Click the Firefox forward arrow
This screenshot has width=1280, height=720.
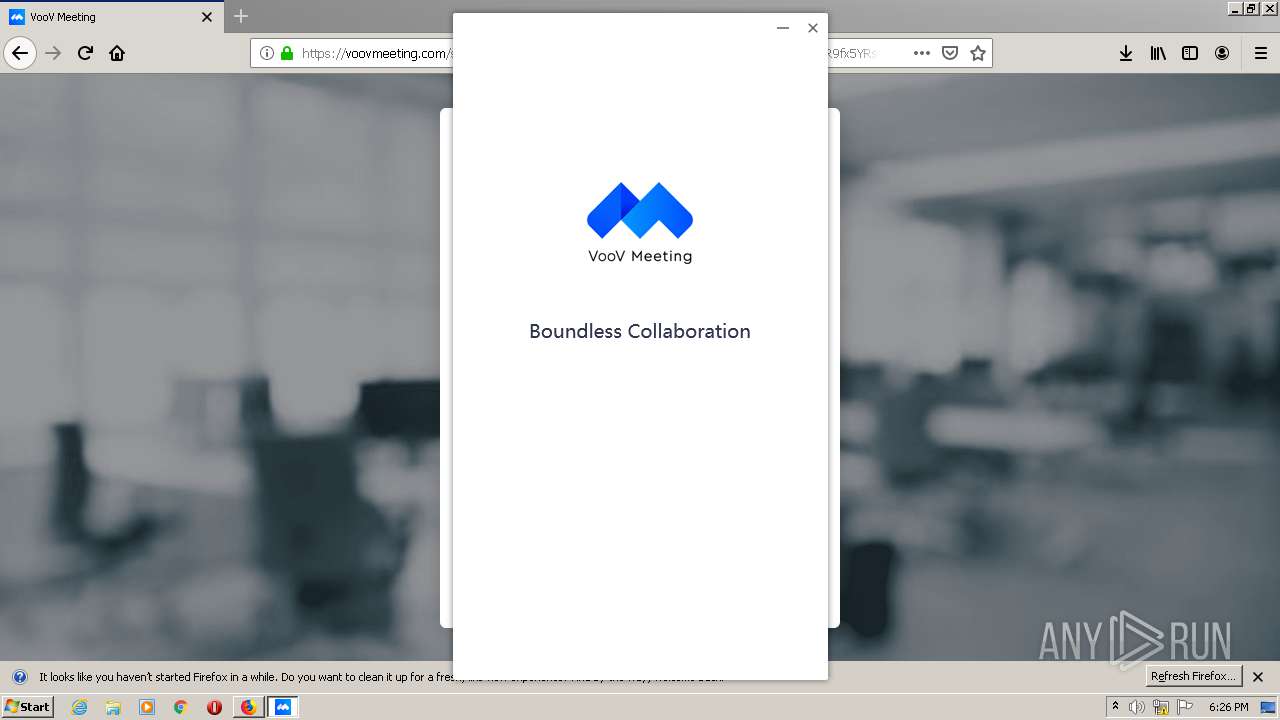coord(54,53)
